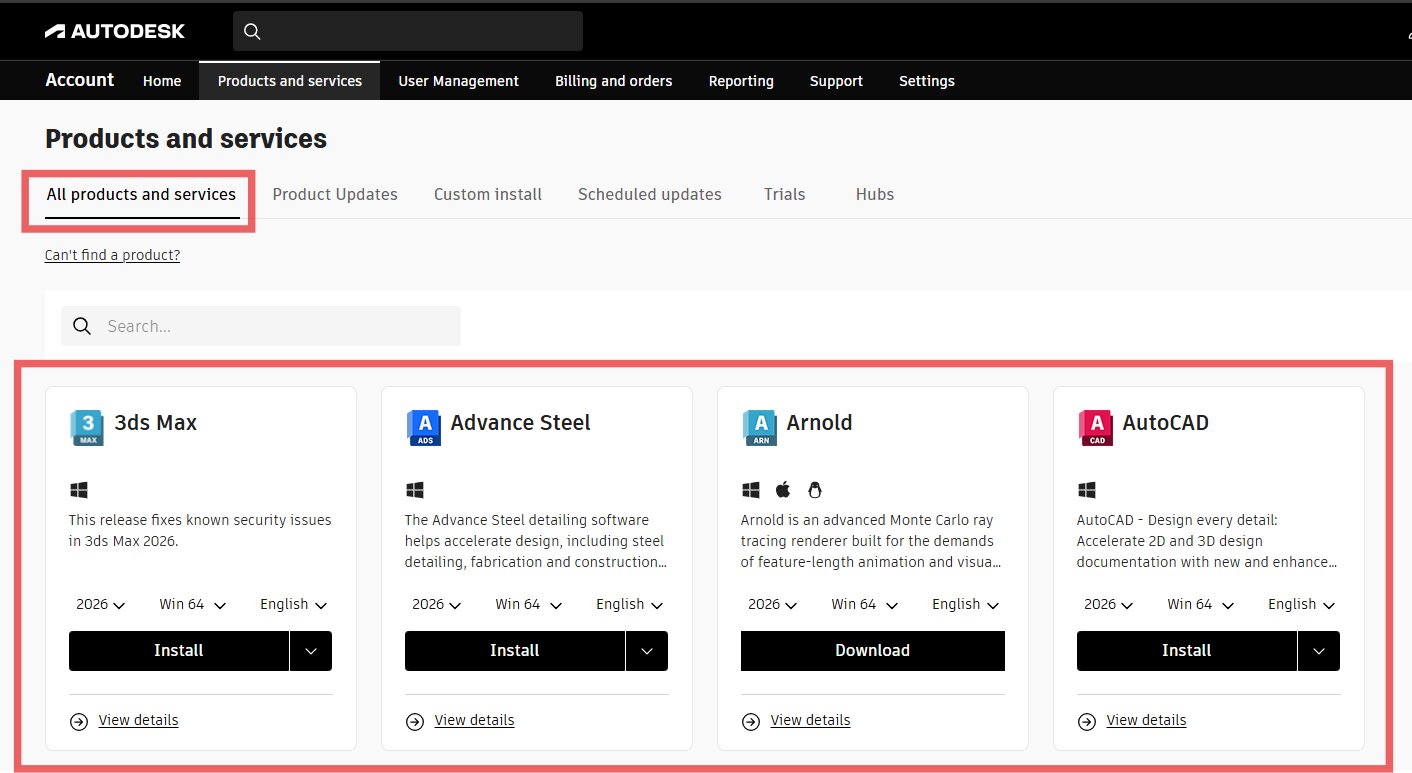Expand the arrow next to 3ds Max Install
1412x773 pixels.
click(x=311, y=651)
